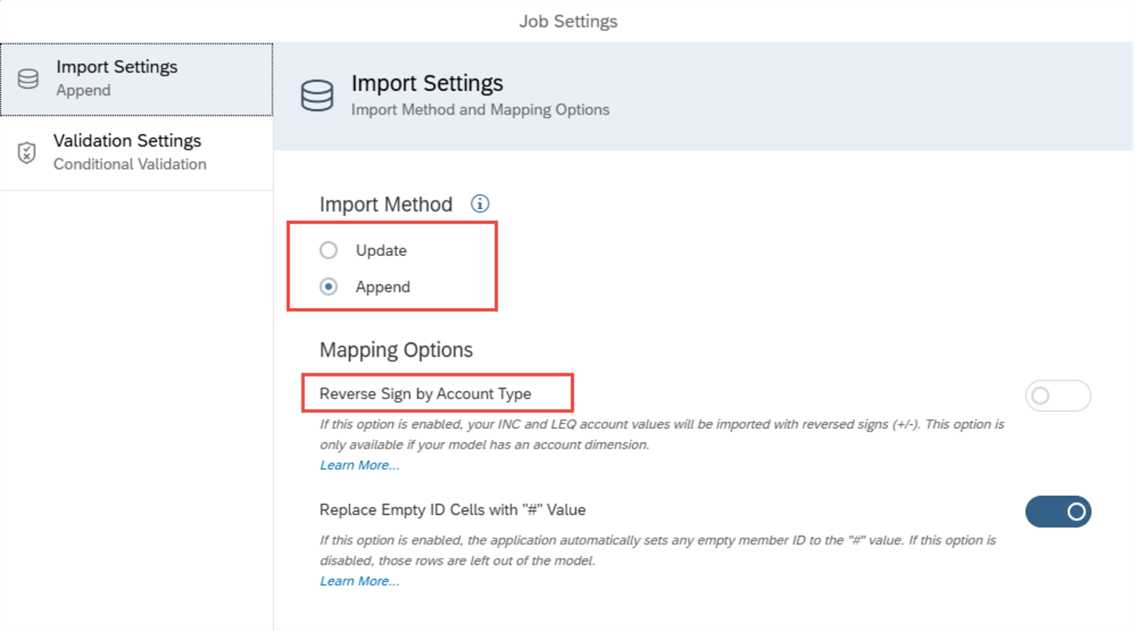Click the Replace Empty ID Cells label text
Image resolution: width=1135 pixels, height=631 pixels.
click(x=452, y=510)
